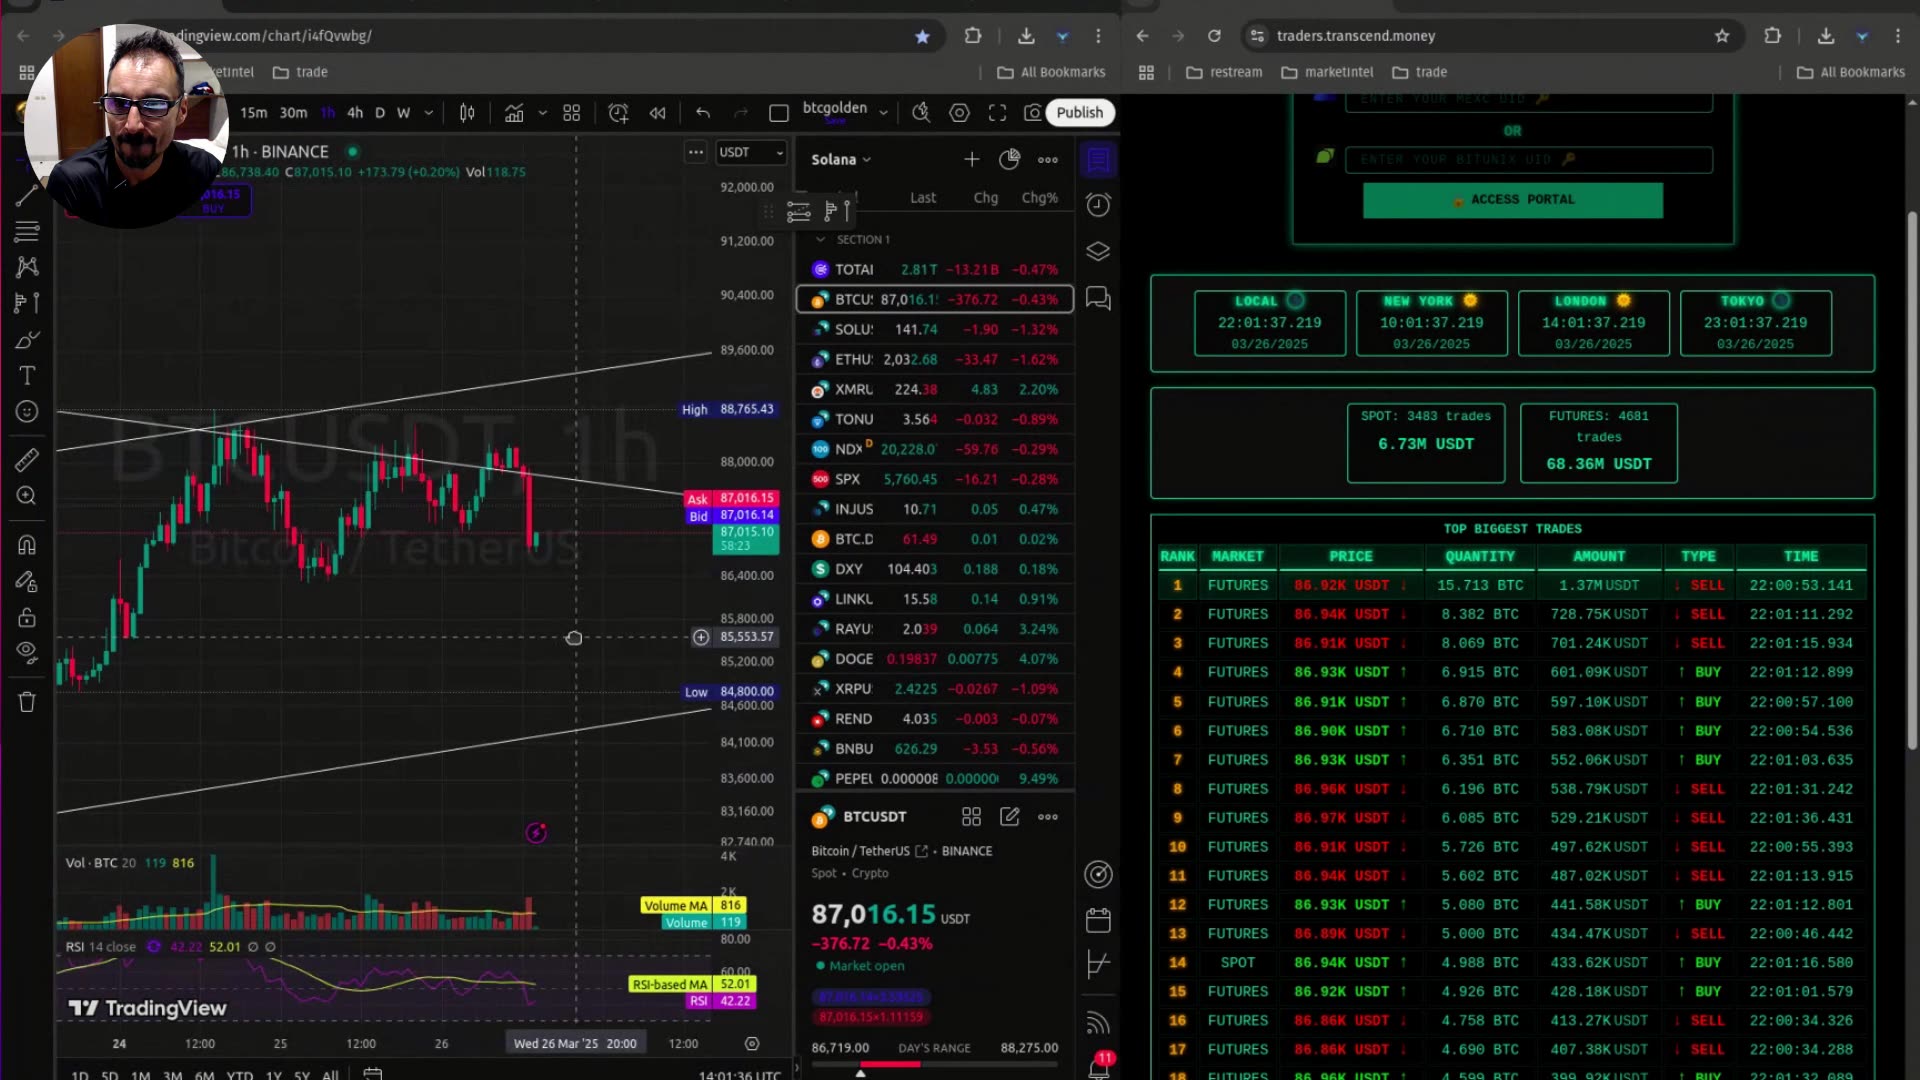Open the Emoji sticker tool
Viewport: 1920px width, 1080px height.
coord(27,411)
